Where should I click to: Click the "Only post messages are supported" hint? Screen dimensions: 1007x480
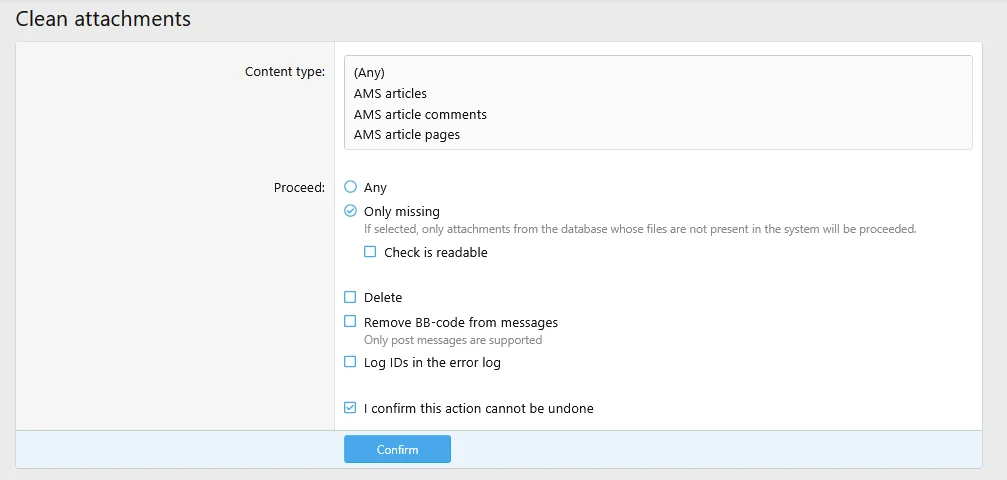pyautogui.click(x=453, y=340)
